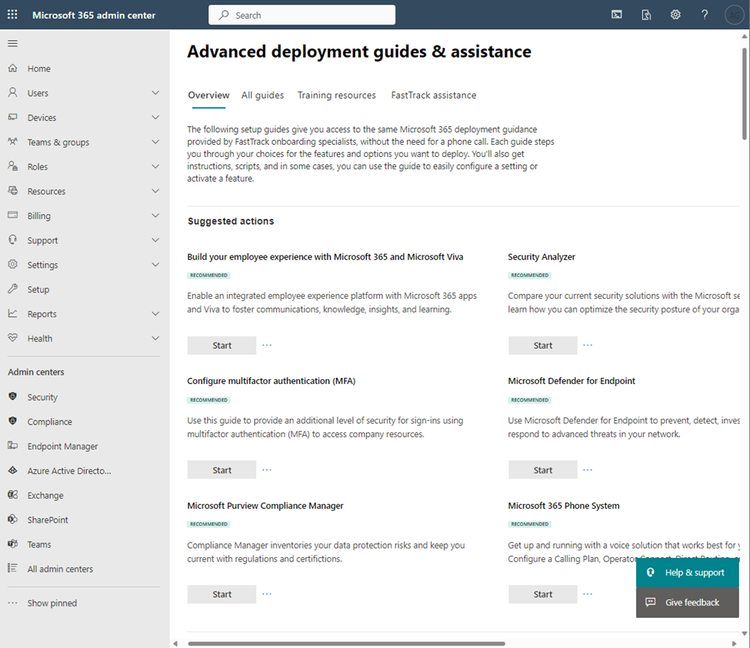This screenshot has width=750, height=648.
Task: Switch to the Training resources tab
Action: [x=337, y=95]
